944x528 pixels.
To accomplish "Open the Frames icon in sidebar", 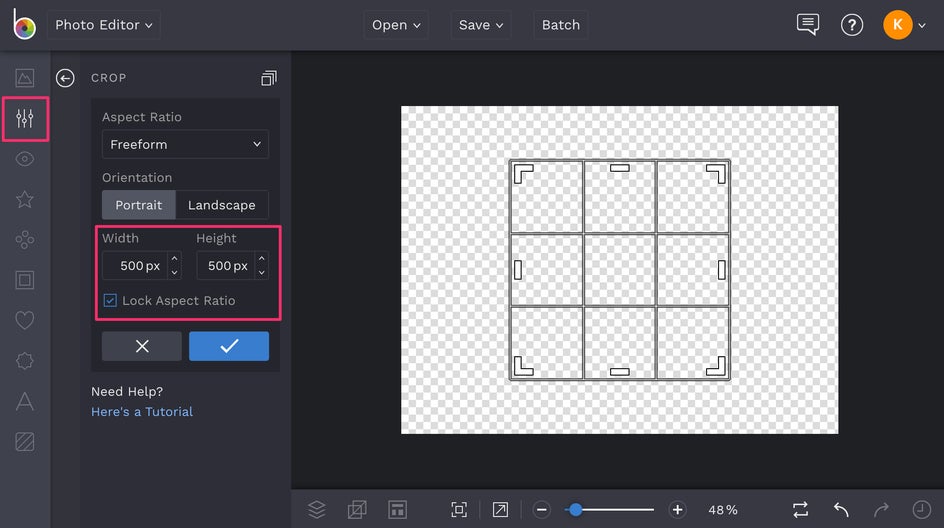I will 25,280.
